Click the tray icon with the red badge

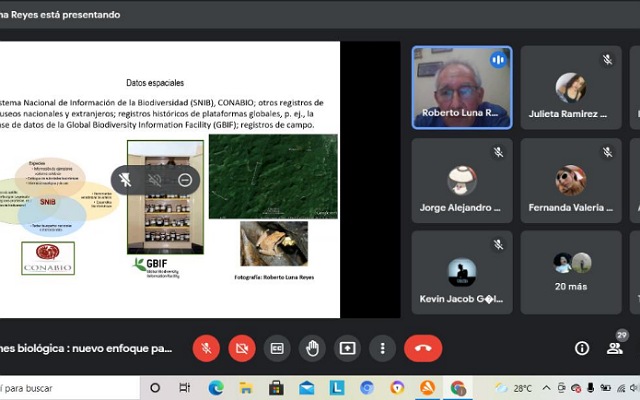(576, 388)
